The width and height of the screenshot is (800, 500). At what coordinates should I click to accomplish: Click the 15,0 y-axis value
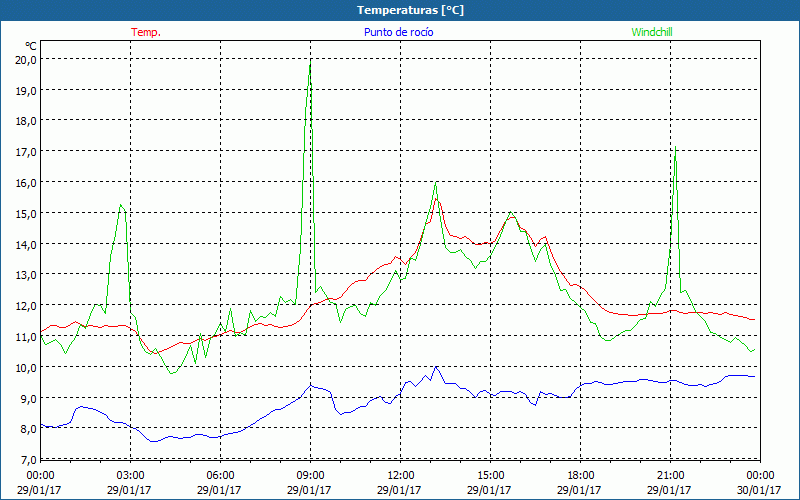click(x=27, y=213)
